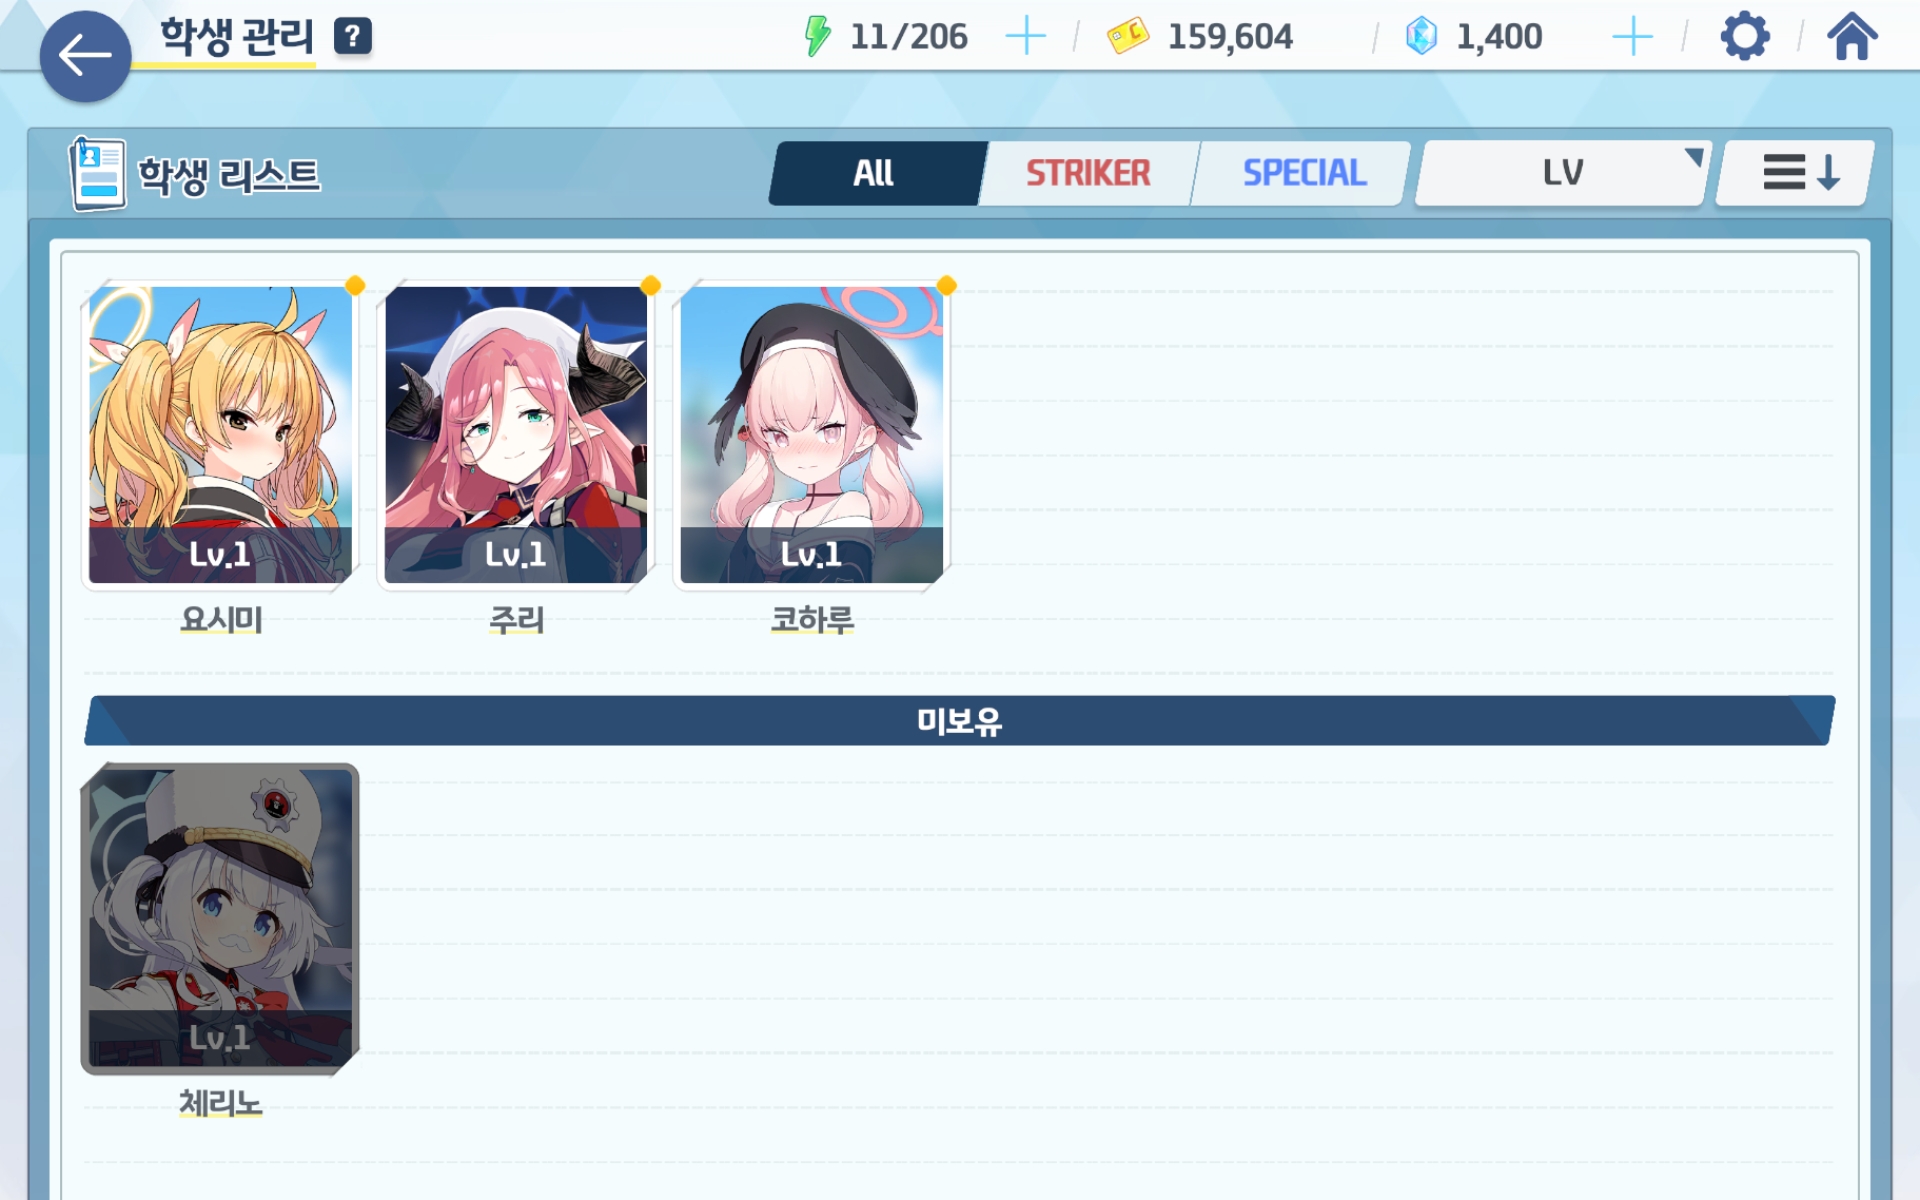1920x1200 pixels.
Task: Open the LV sort dropdown
Action: [1563, 173]
